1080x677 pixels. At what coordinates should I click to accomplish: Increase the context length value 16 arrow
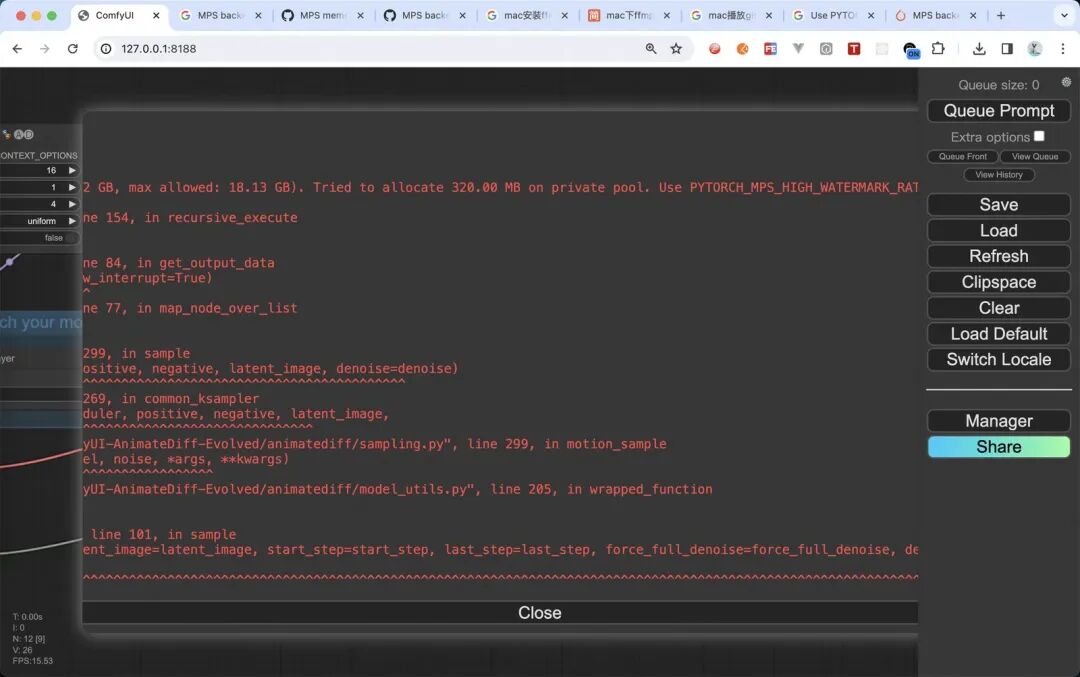click(72, 170)
